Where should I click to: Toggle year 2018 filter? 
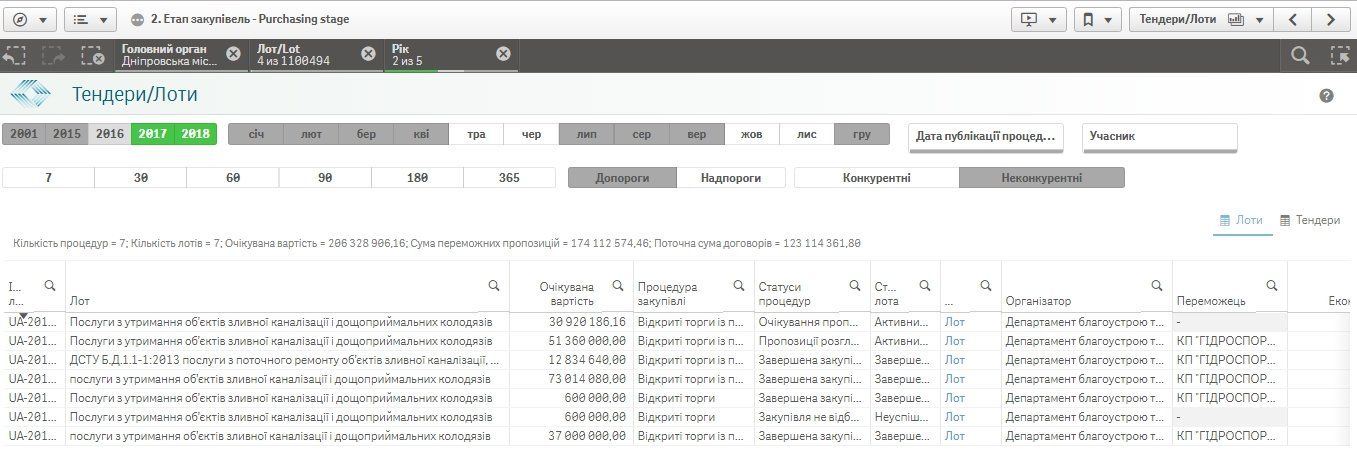point(195,134)
